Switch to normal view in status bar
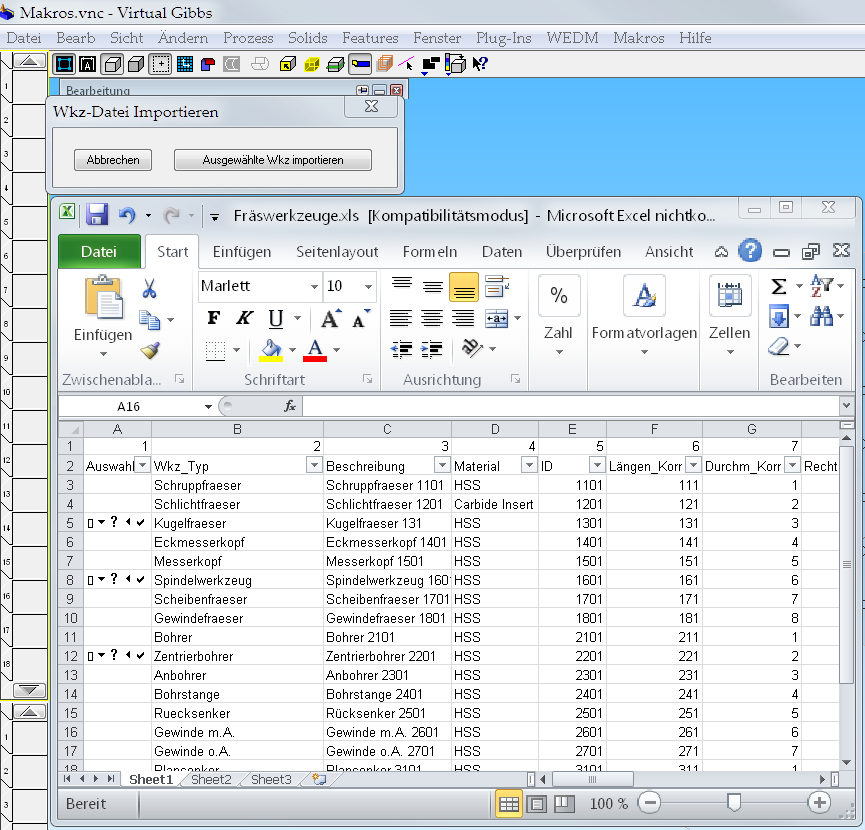865x830 pixels. click(509, 804)
